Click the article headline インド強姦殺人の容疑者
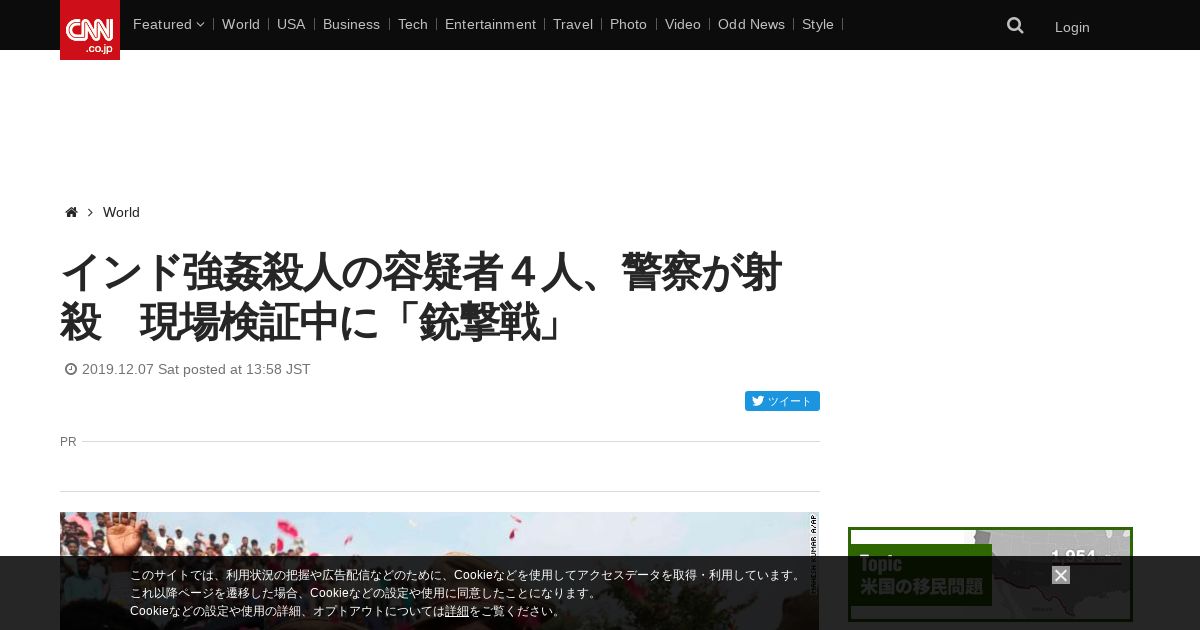Image resolution: width=1200 pixels, height=630 pixels. point(421,297)
